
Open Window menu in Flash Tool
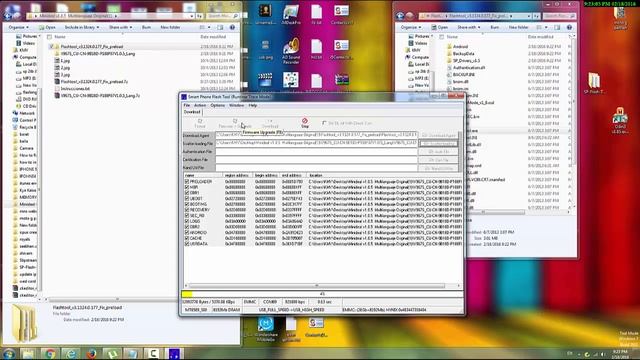[236, 105]
